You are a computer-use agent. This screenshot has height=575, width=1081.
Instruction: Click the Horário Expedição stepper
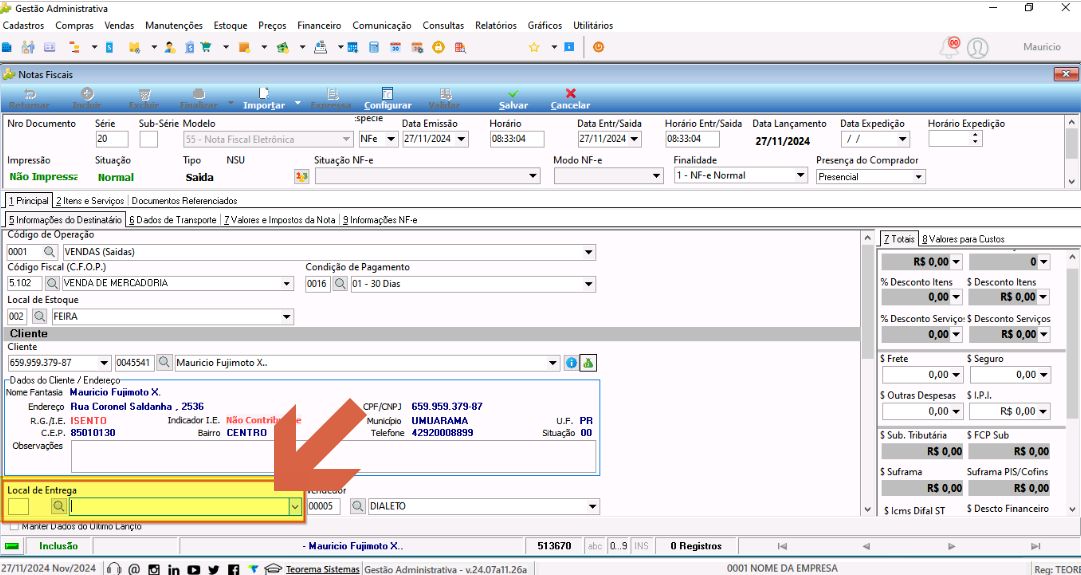pos(973,139)
